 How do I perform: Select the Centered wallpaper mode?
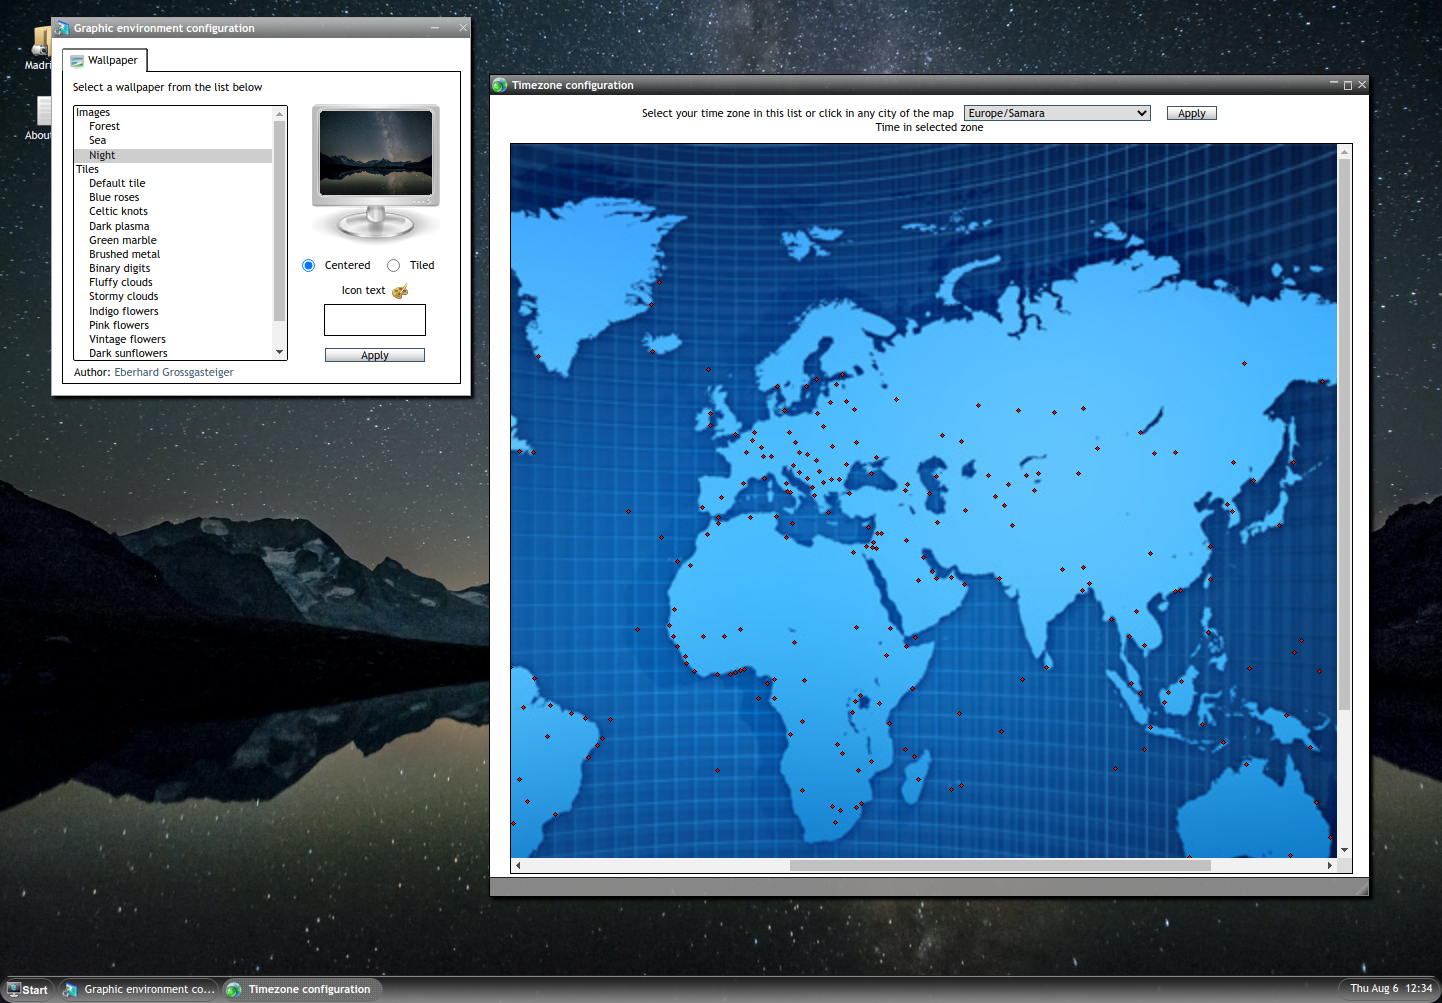coord(309,265)
